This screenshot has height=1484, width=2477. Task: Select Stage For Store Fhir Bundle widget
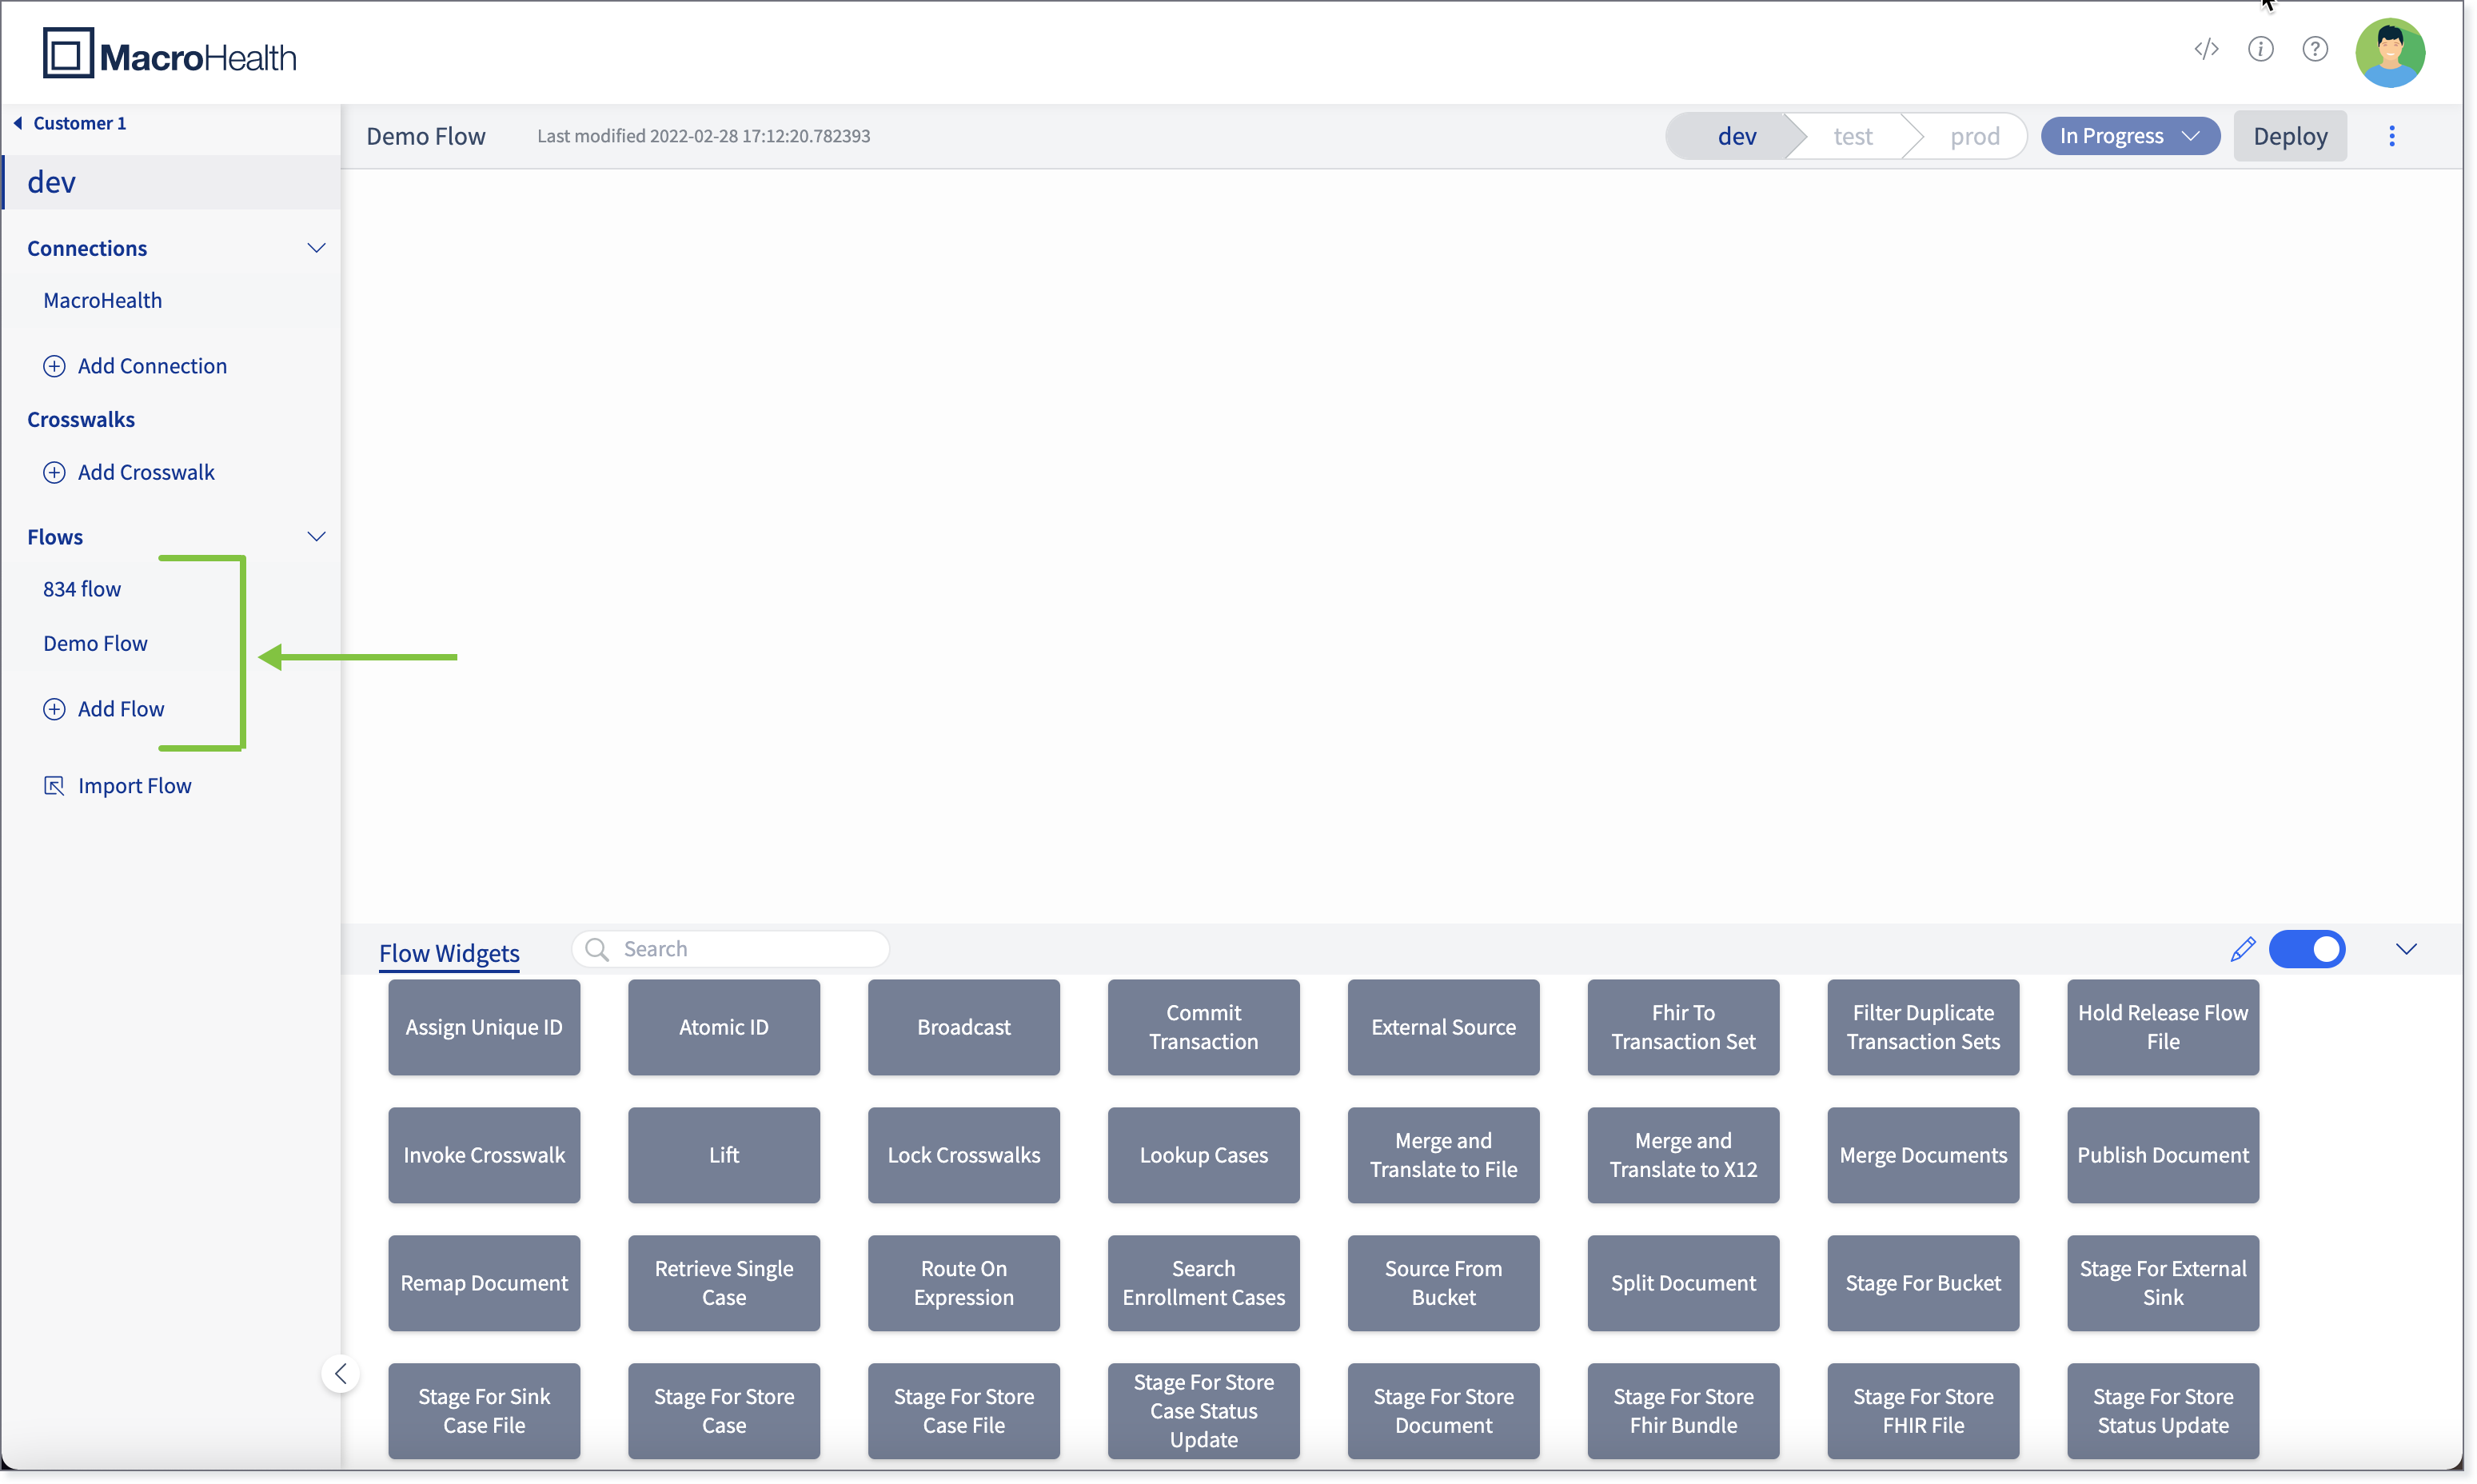pyautogui.click(x=1684, y=1411)
